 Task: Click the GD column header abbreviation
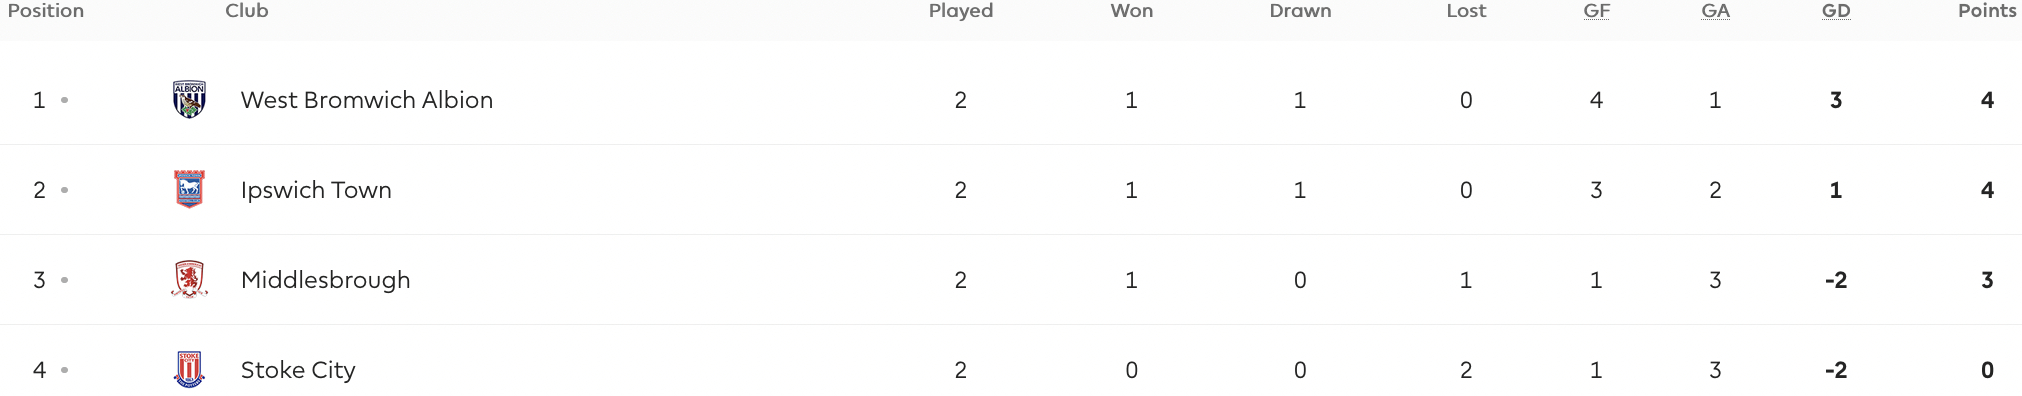tap(1836, 11)
